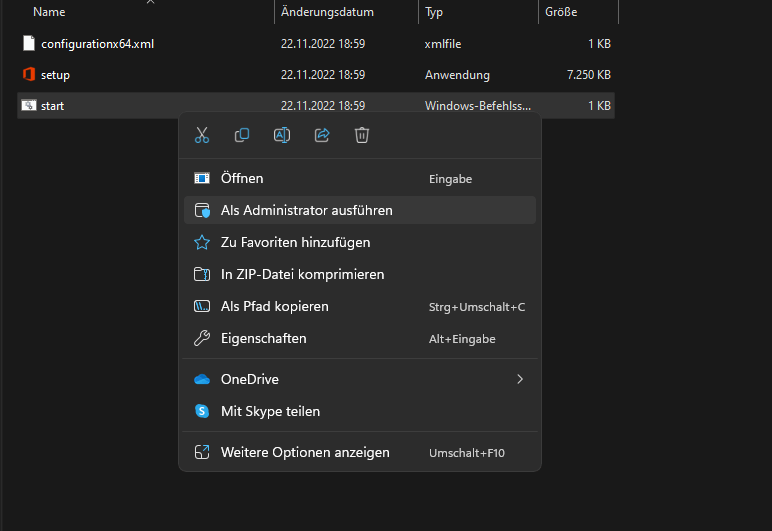Click the Cut scissors icon
The image size is (772, 531).
(x=202, y=135)
